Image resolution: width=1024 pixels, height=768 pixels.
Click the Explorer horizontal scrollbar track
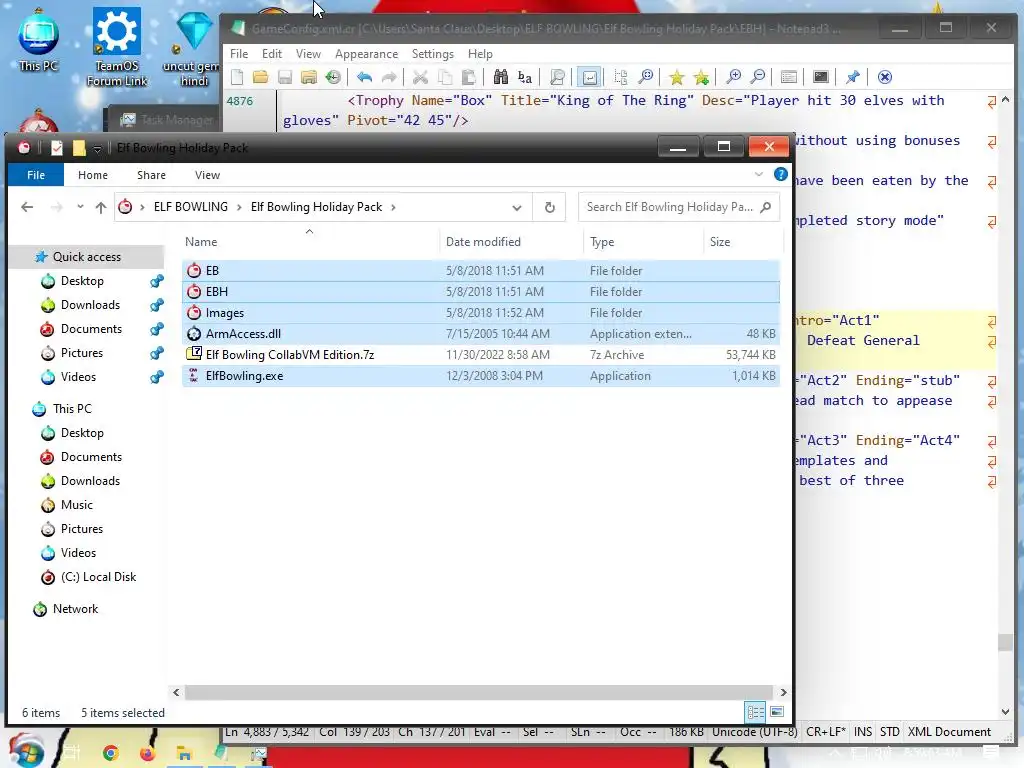pos(481,692)
